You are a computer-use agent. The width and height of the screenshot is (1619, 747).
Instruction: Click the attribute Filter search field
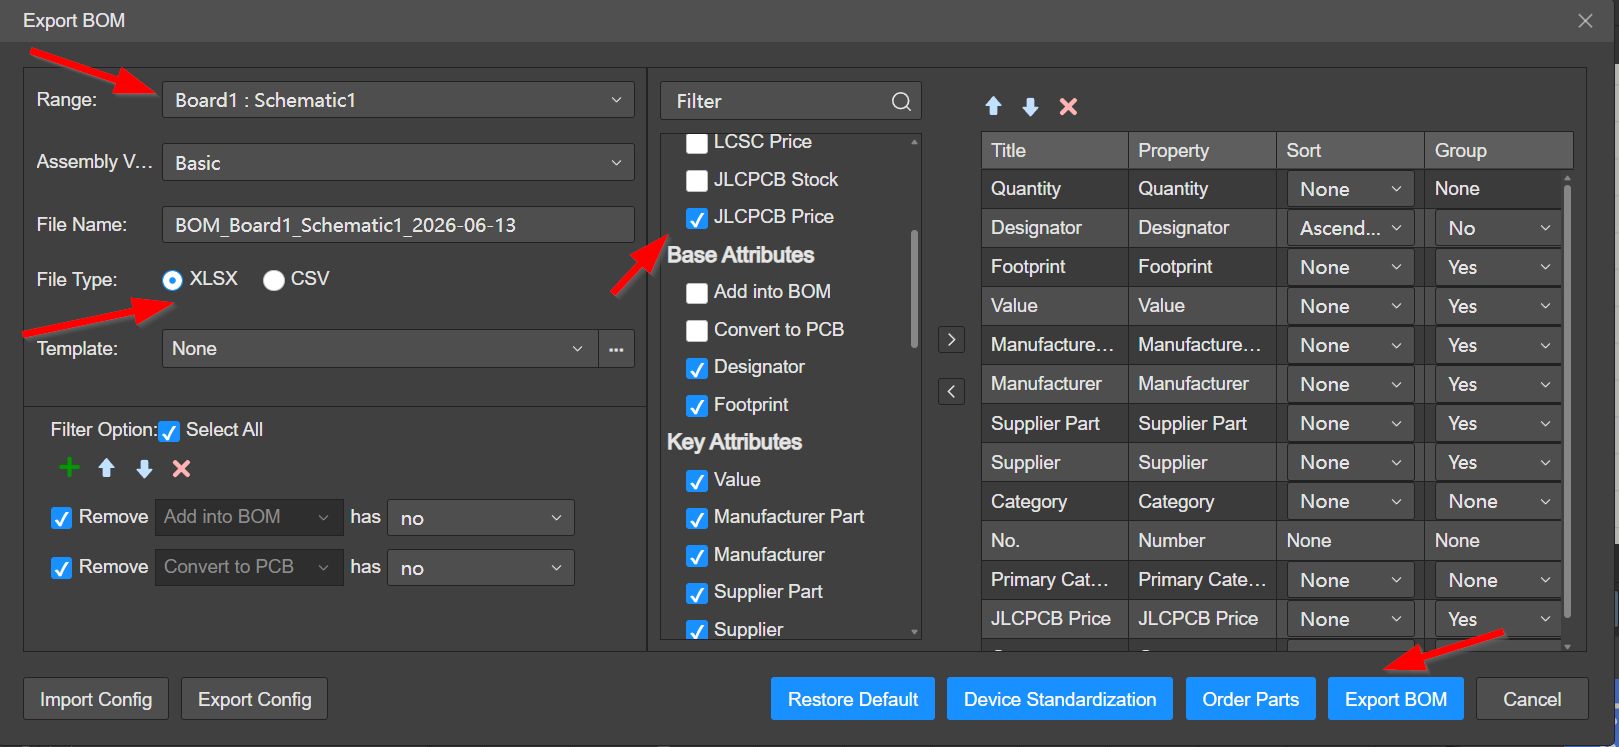point(790,101)
